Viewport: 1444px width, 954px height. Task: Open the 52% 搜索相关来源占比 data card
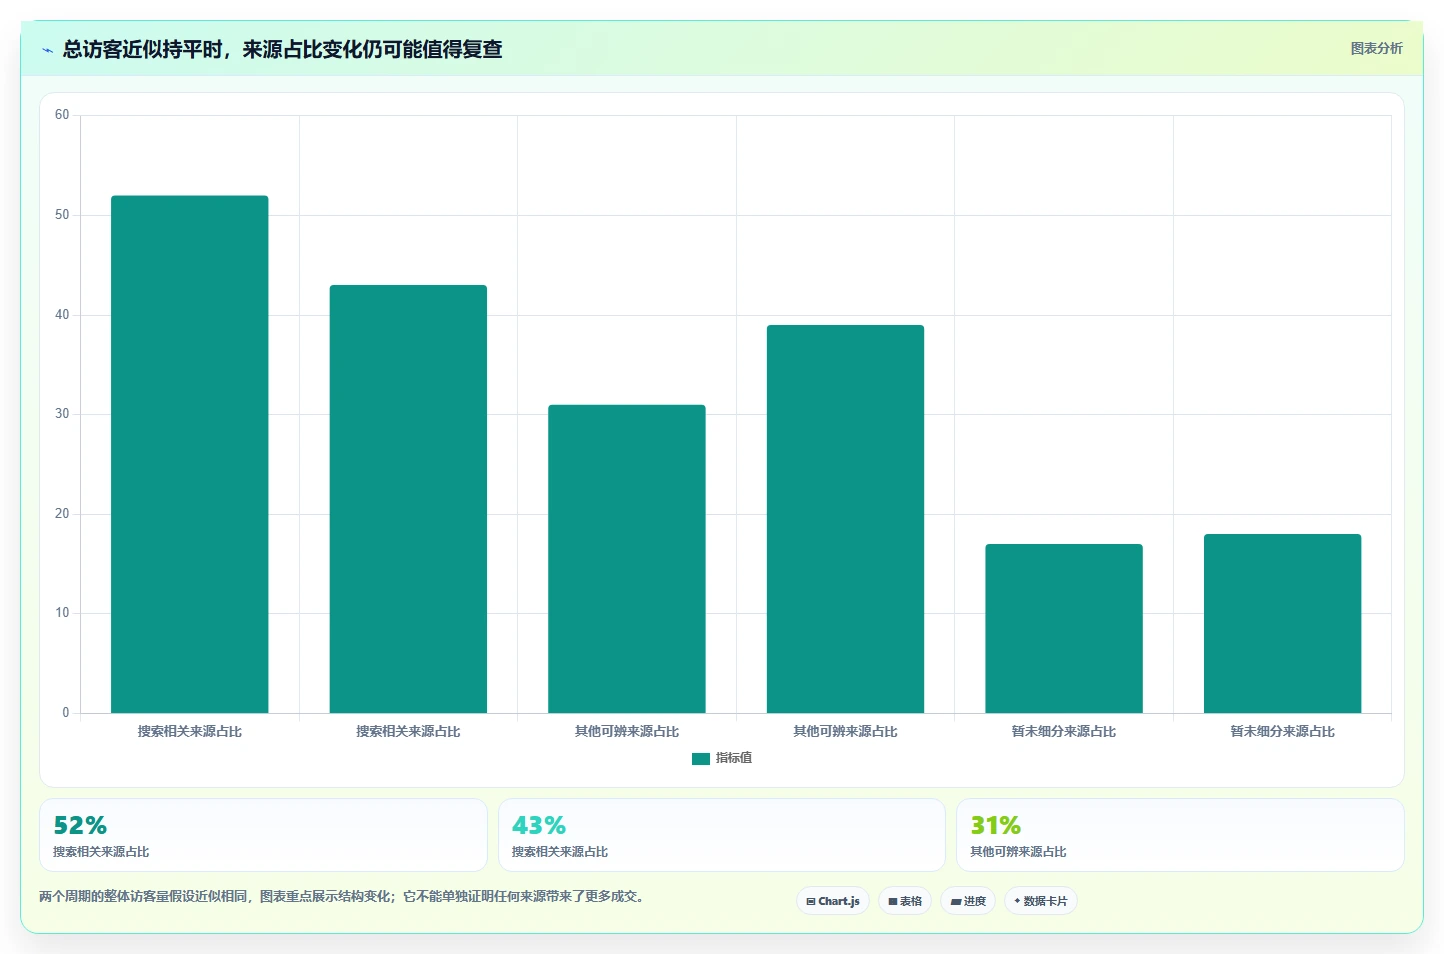[x=263, y=835]
